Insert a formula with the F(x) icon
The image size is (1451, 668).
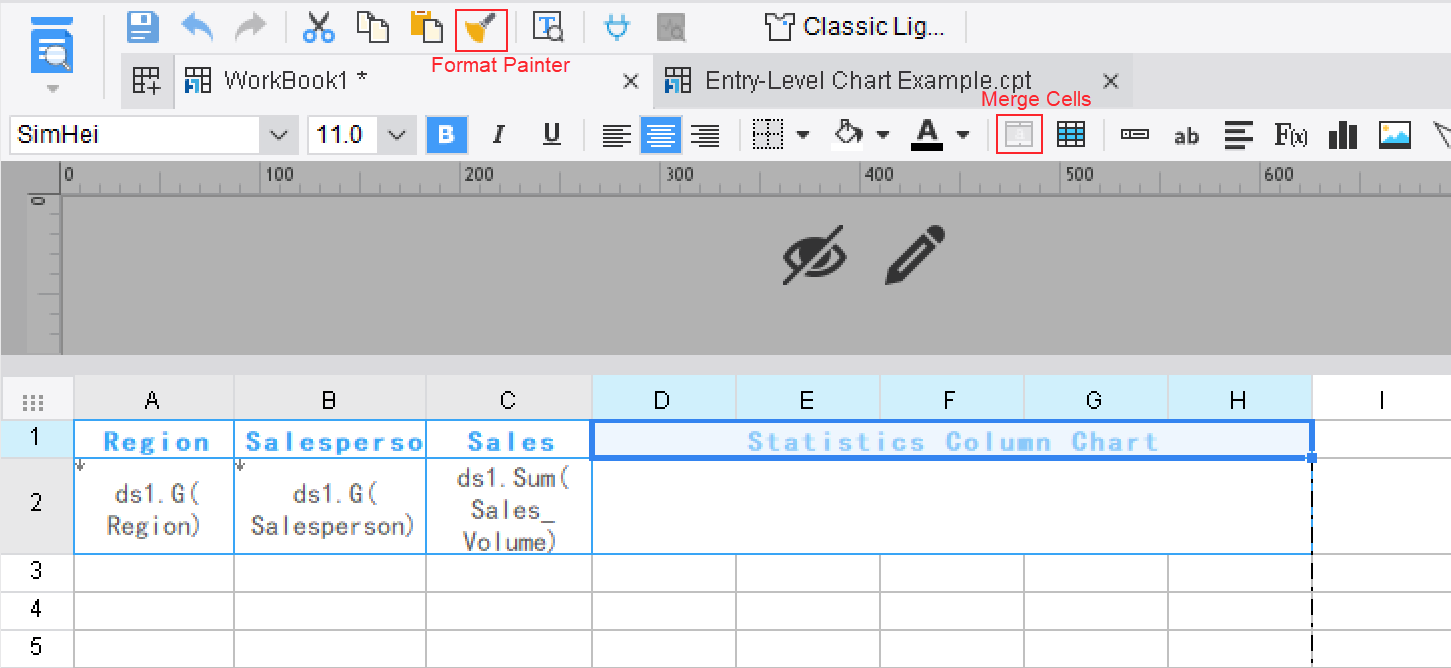click(x=1291, y=134)
